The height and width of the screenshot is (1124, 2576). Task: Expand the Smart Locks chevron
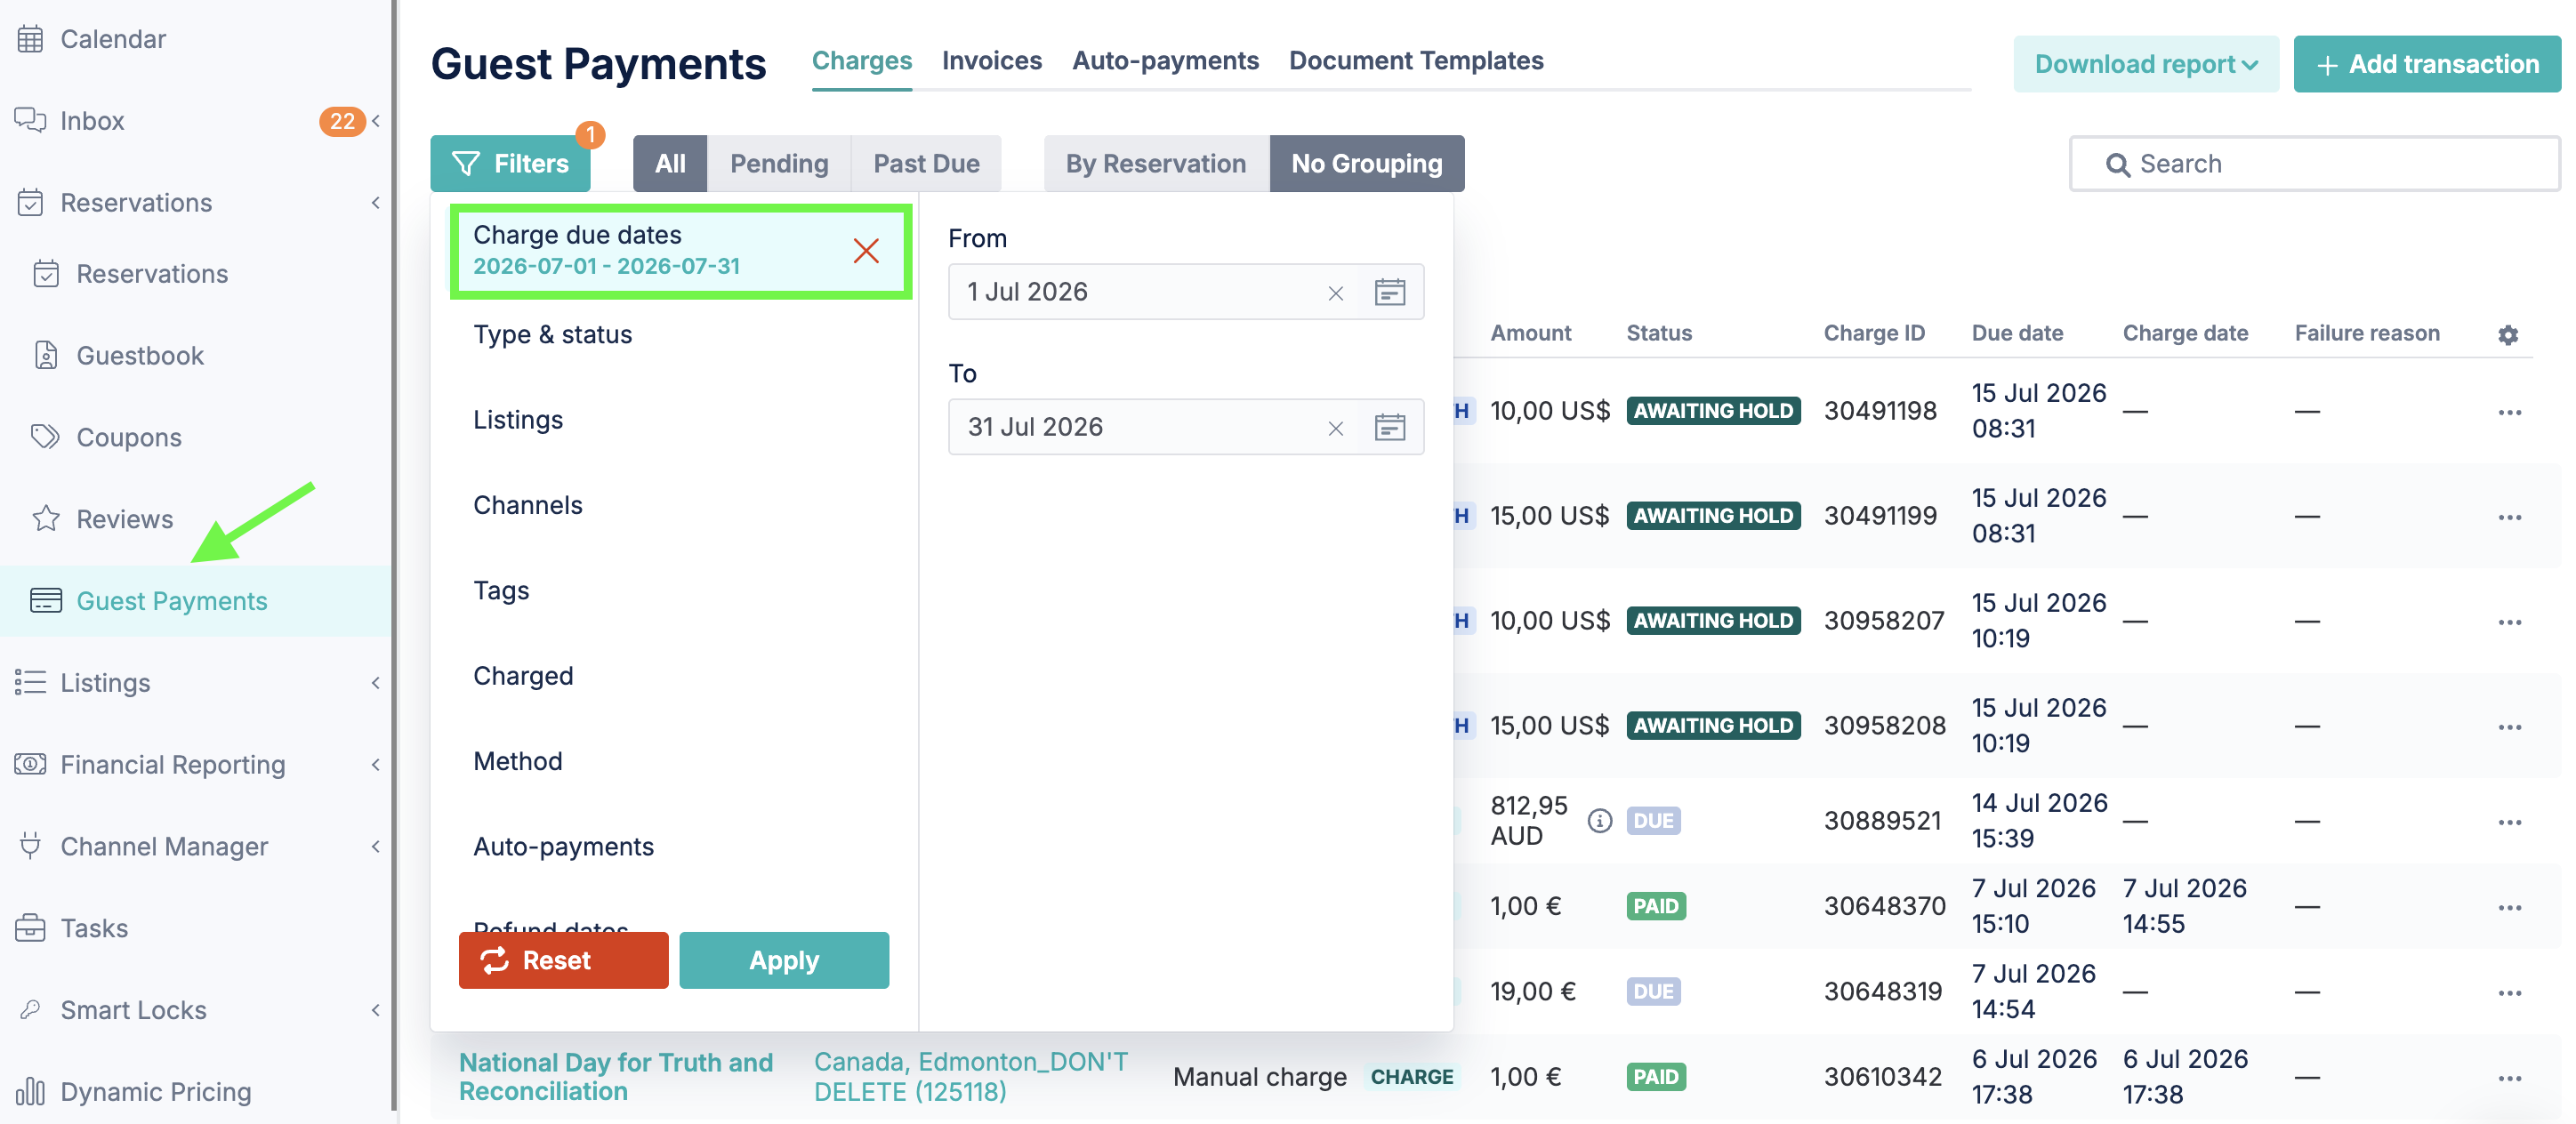coord(376,1009)
